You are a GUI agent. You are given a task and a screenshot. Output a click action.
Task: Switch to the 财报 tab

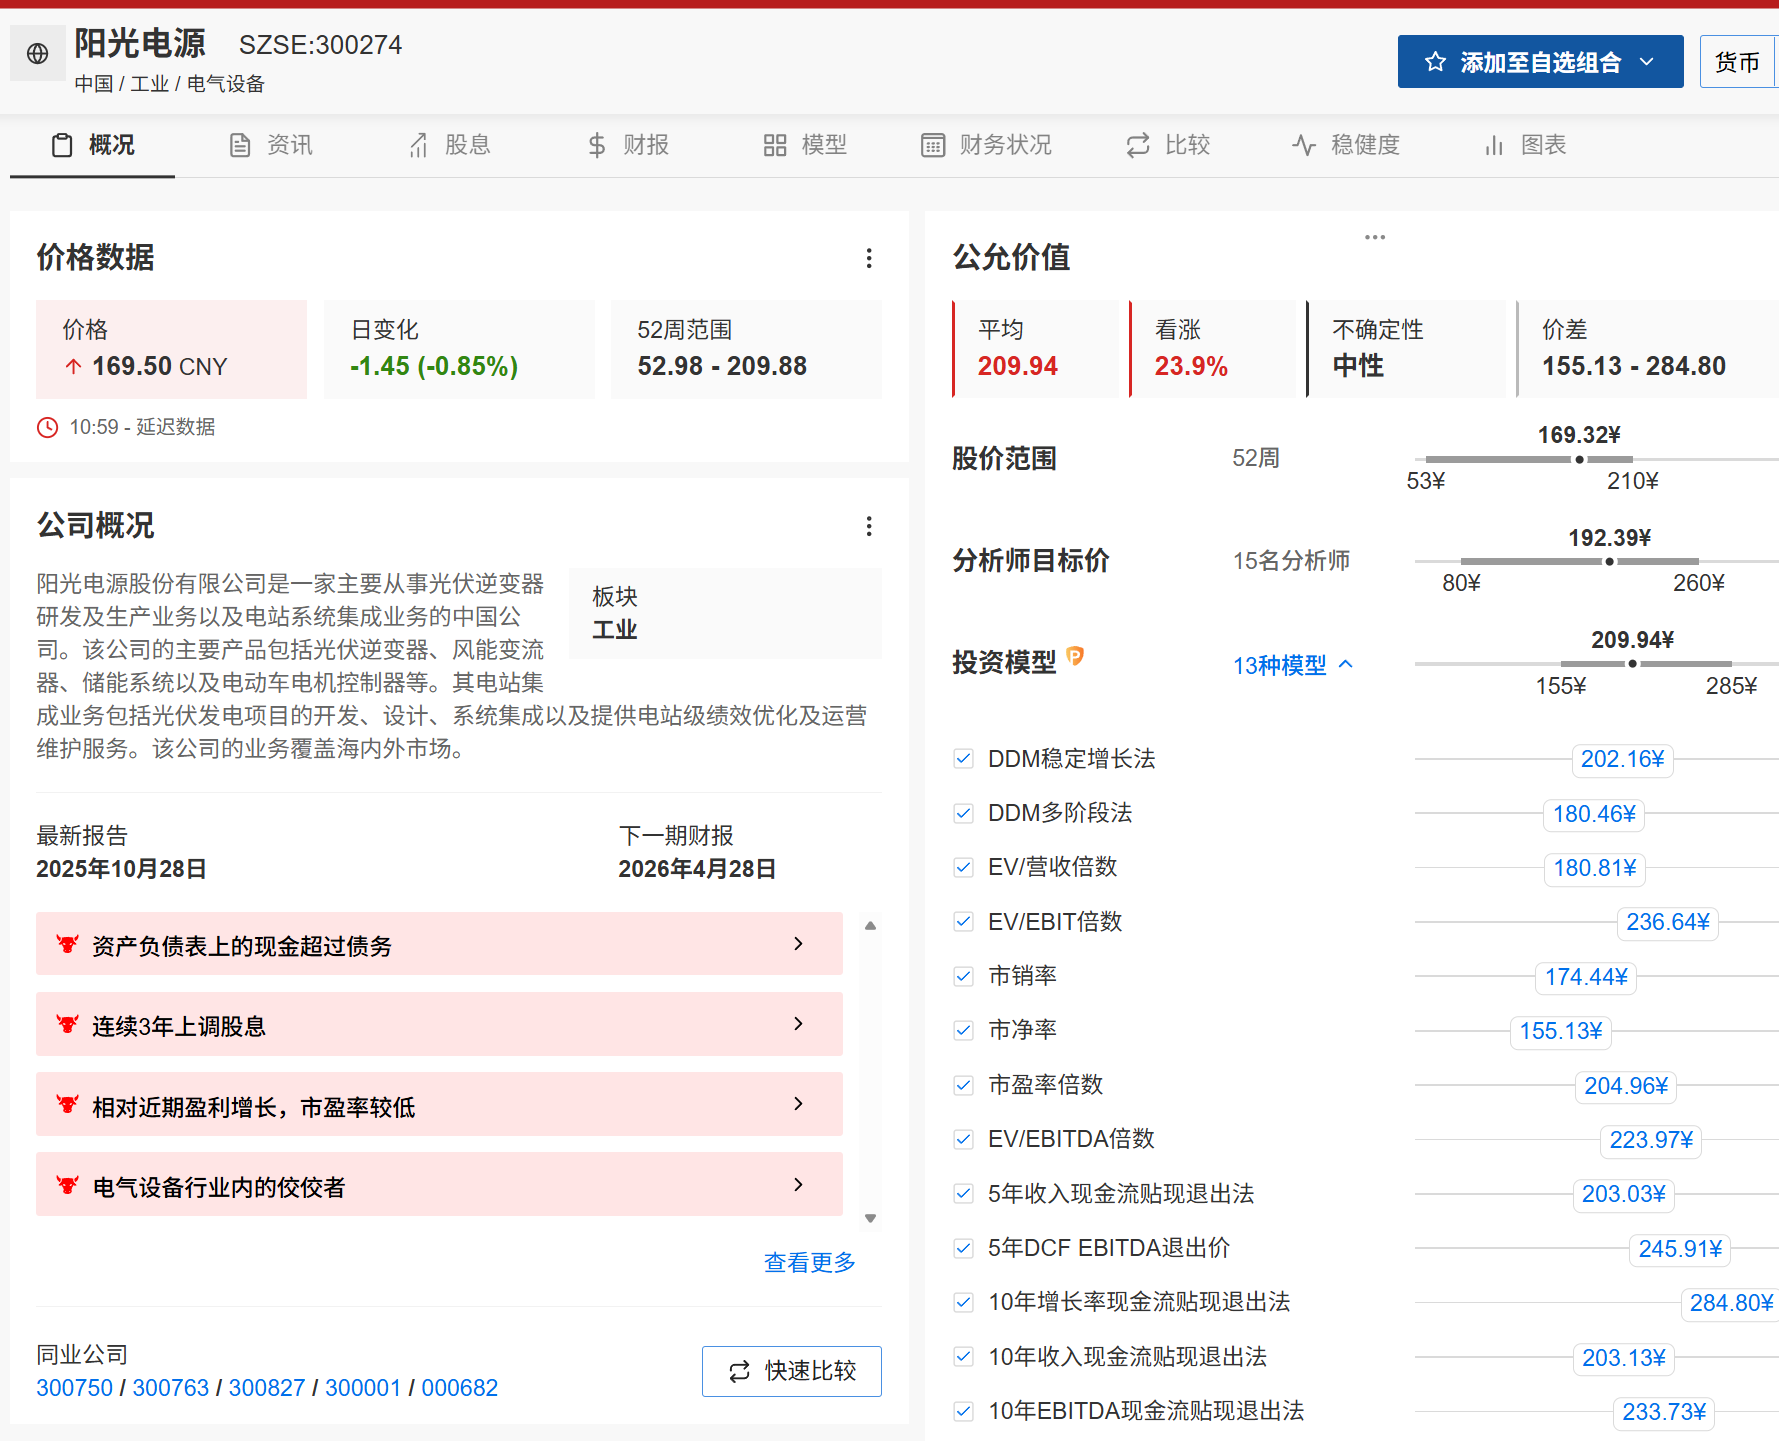click(x=627, y=146)
